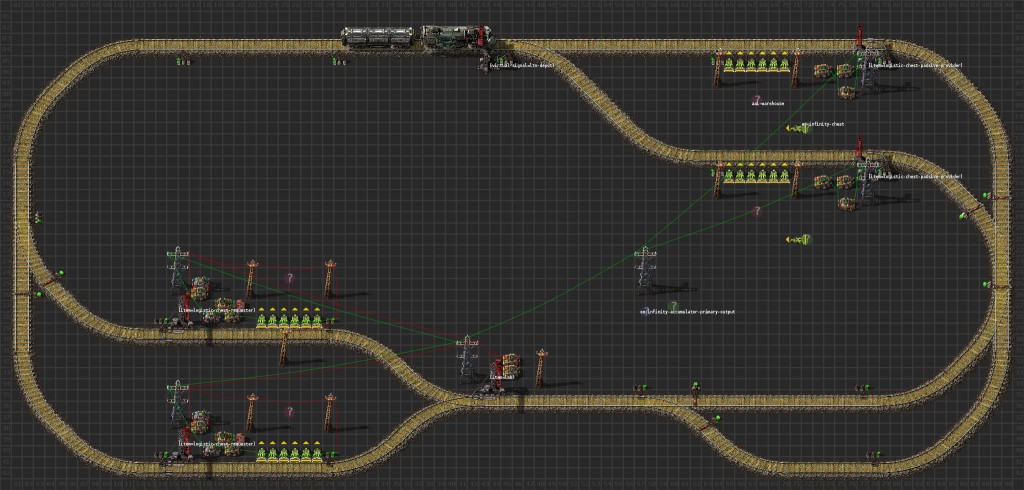This screenshot has width=1024, height=490.
Task: Select the big electric pole above the upper-left requester station
Action: click(177, 270)
